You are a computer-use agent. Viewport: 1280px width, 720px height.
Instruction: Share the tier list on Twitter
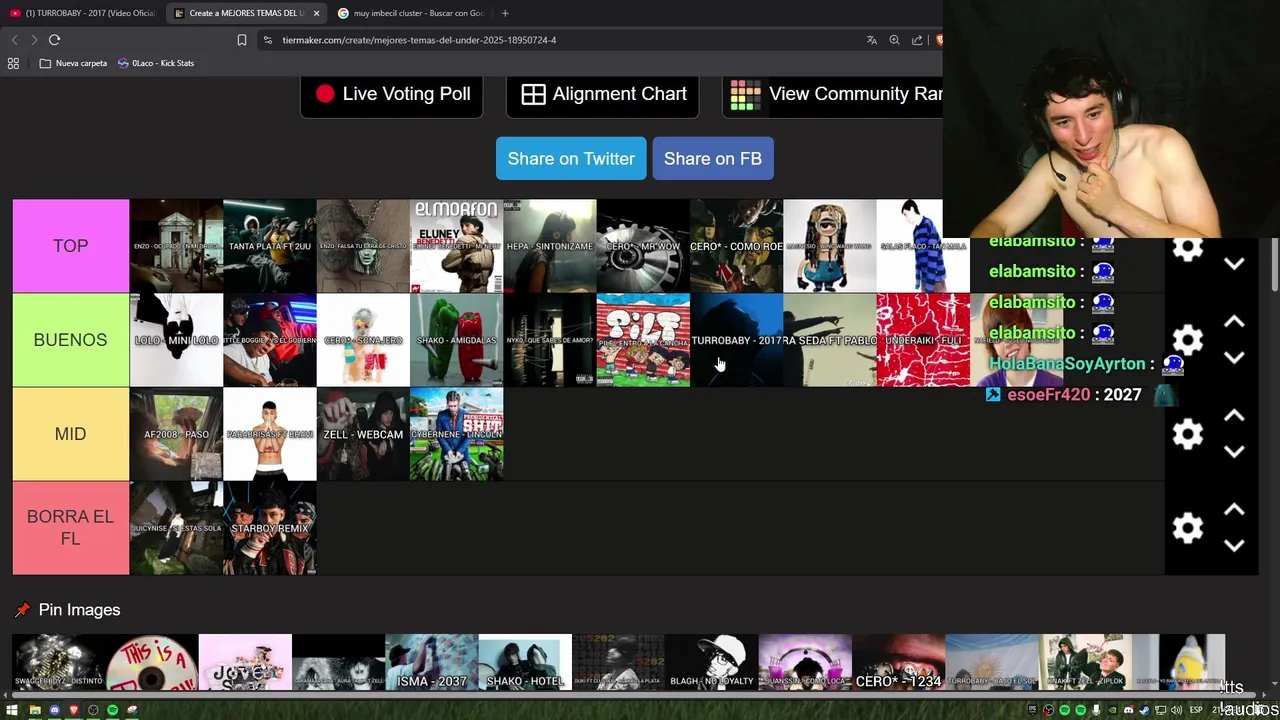click(x=571, y=159)
